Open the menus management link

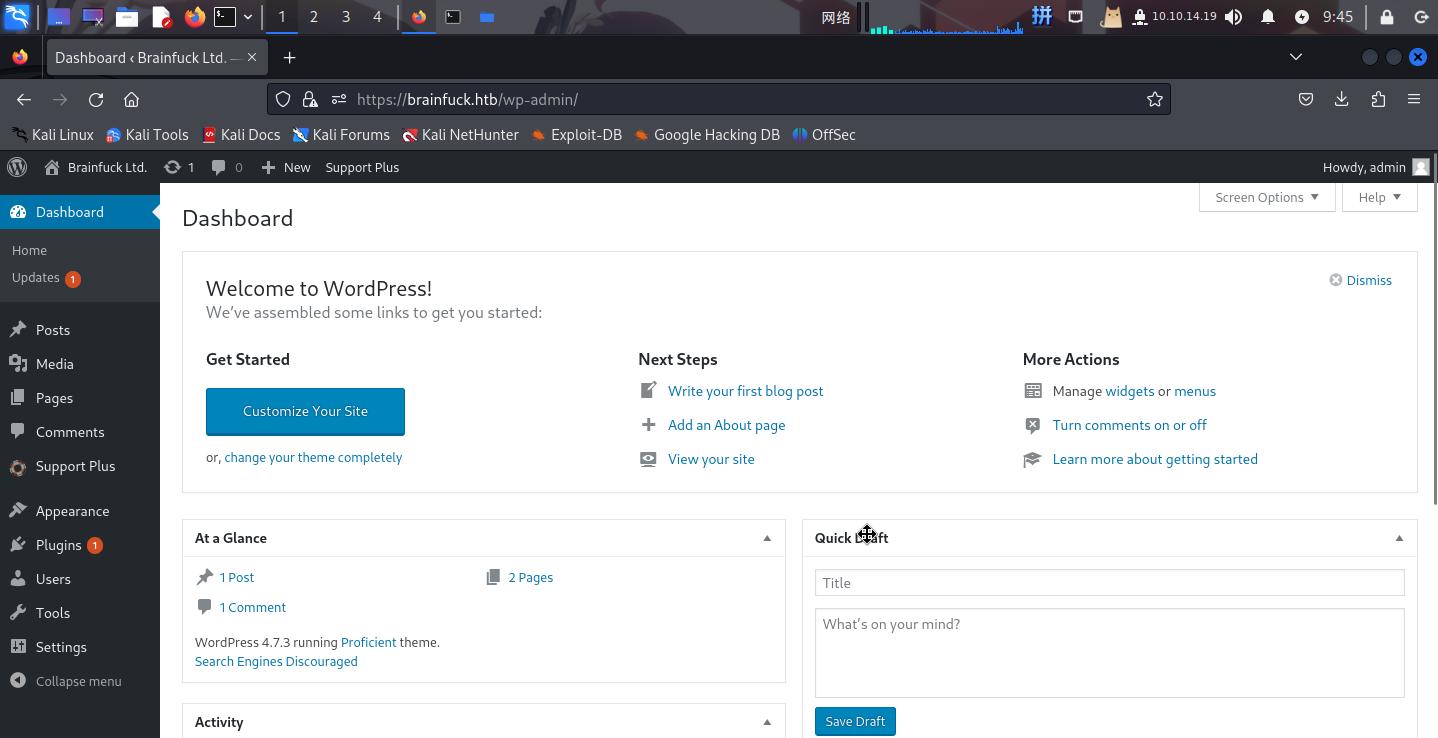(x=1195, y=391)
